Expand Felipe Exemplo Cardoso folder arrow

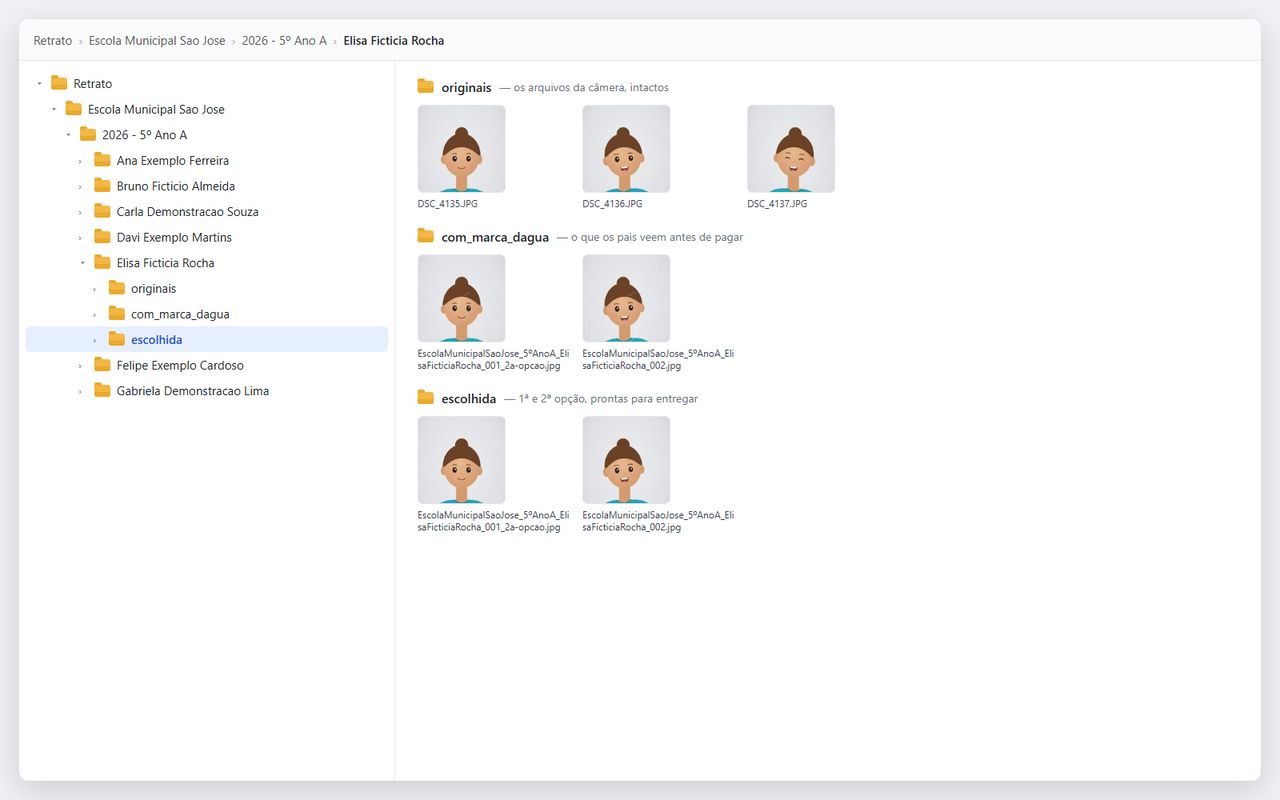click(81, 366)
